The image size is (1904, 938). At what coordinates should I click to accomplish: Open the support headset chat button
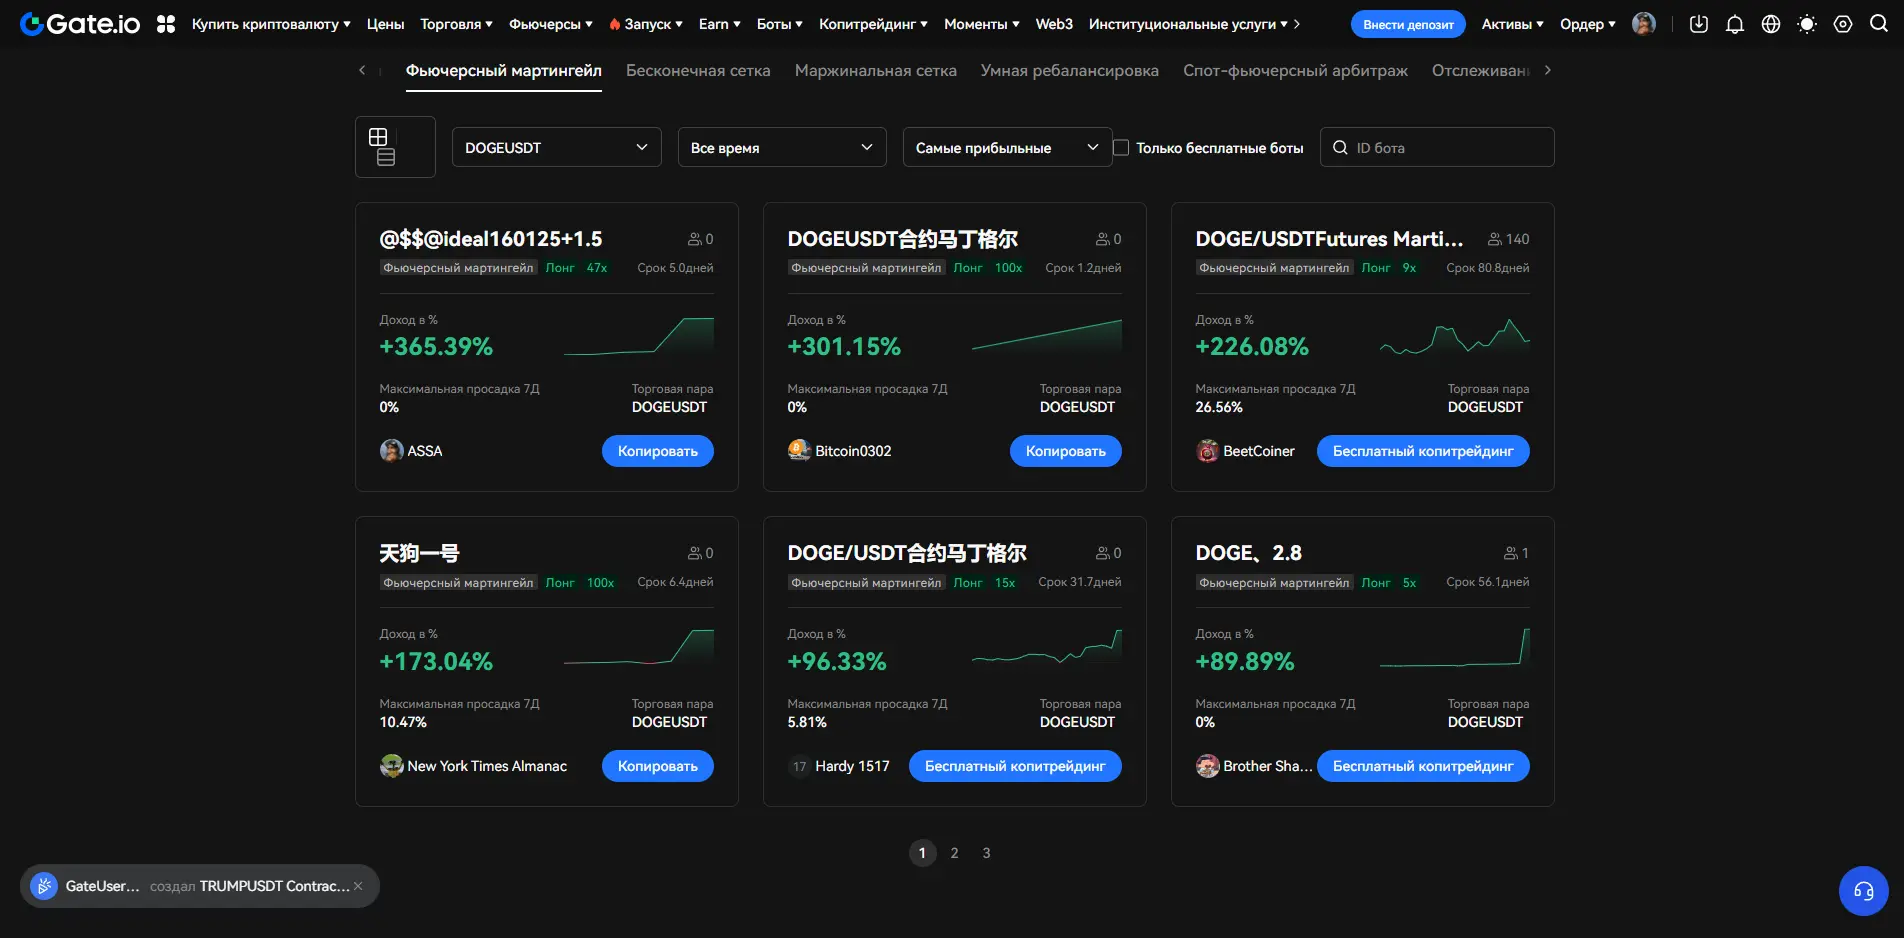[1864, 891]
